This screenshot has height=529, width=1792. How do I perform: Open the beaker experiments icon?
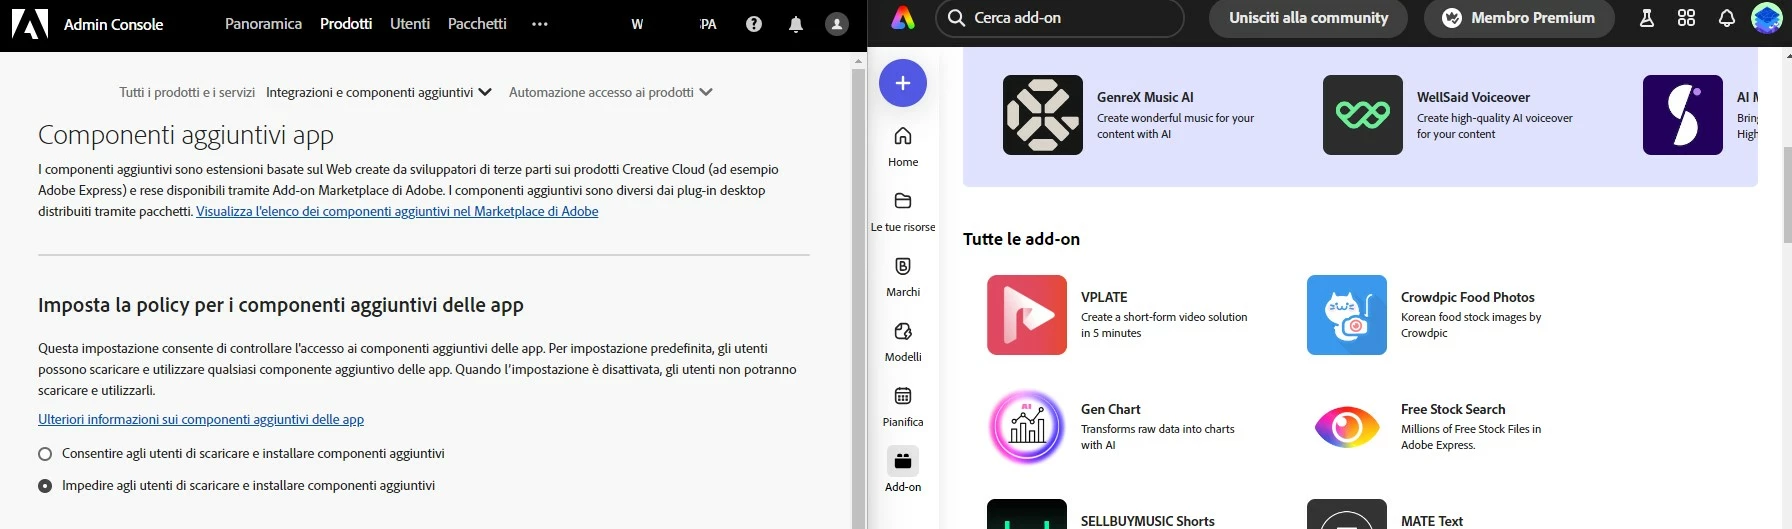coord(1647,18)
